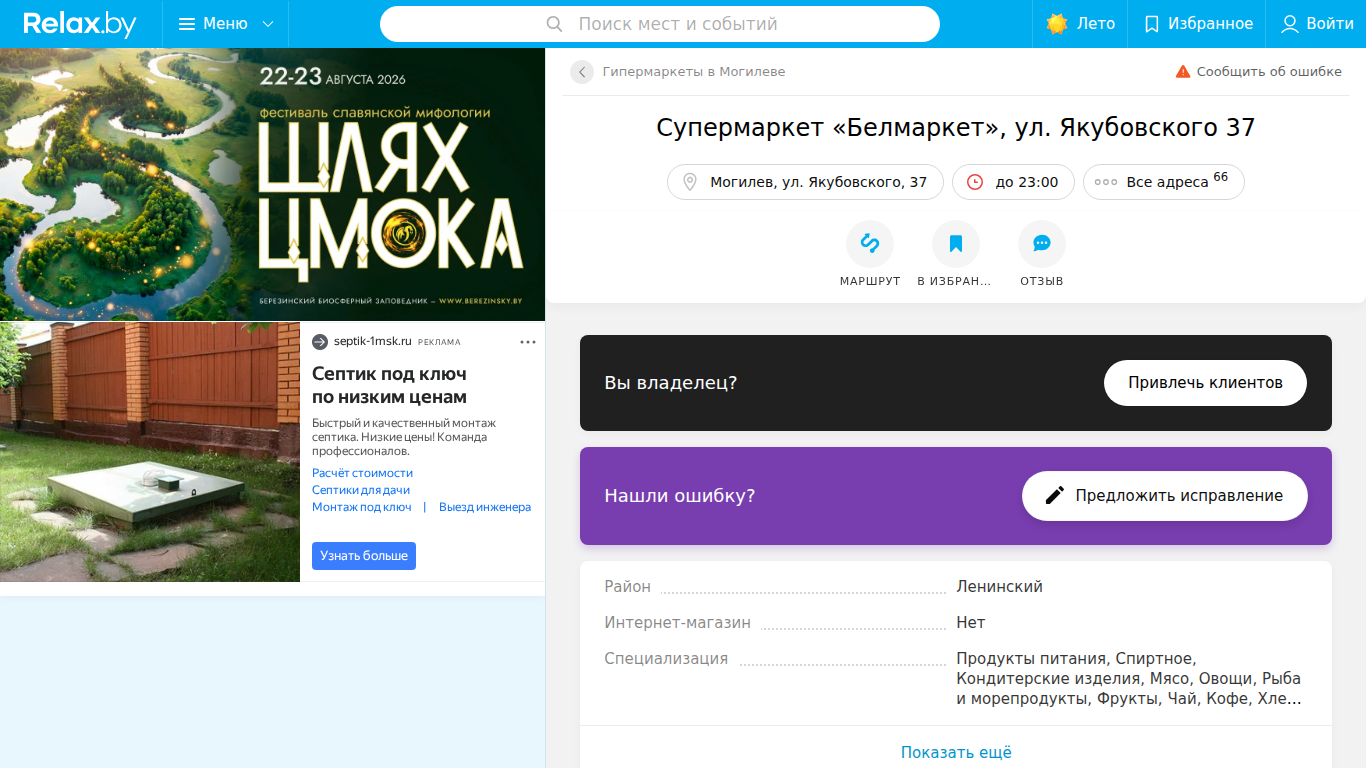Click the user profile icon
The height and width of the screenshot is (768, 1366).
coord(1290,24)
